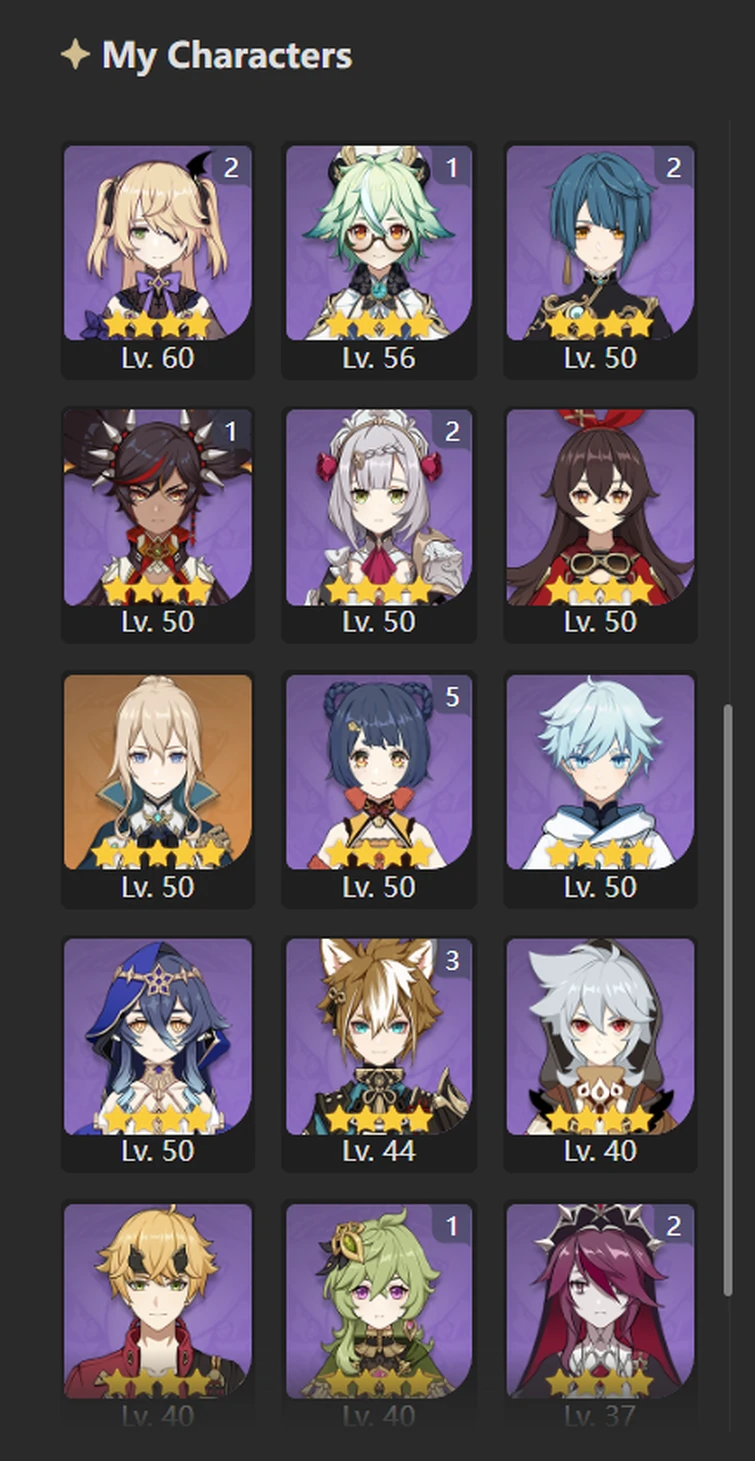
Task: Select the five-star orange background character card
Action: pyautogui.click(x=158, y=790)
